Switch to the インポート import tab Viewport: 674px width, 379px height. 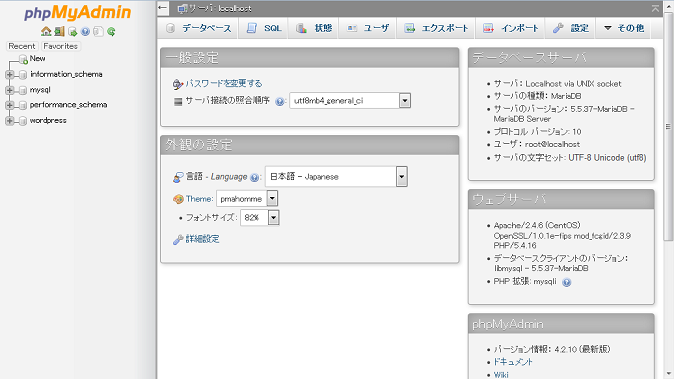(x=510, y=28)
